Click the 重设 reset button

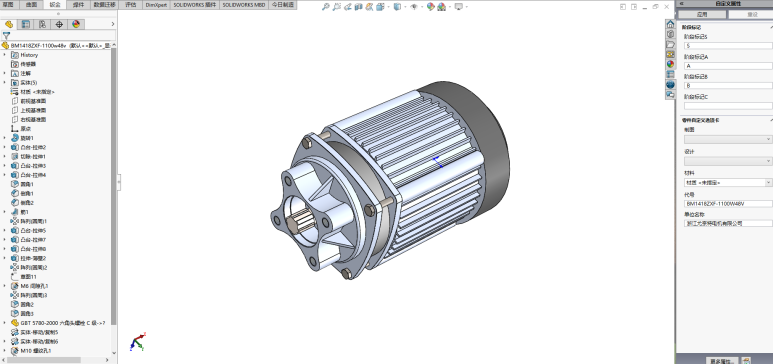coord(751,15)
